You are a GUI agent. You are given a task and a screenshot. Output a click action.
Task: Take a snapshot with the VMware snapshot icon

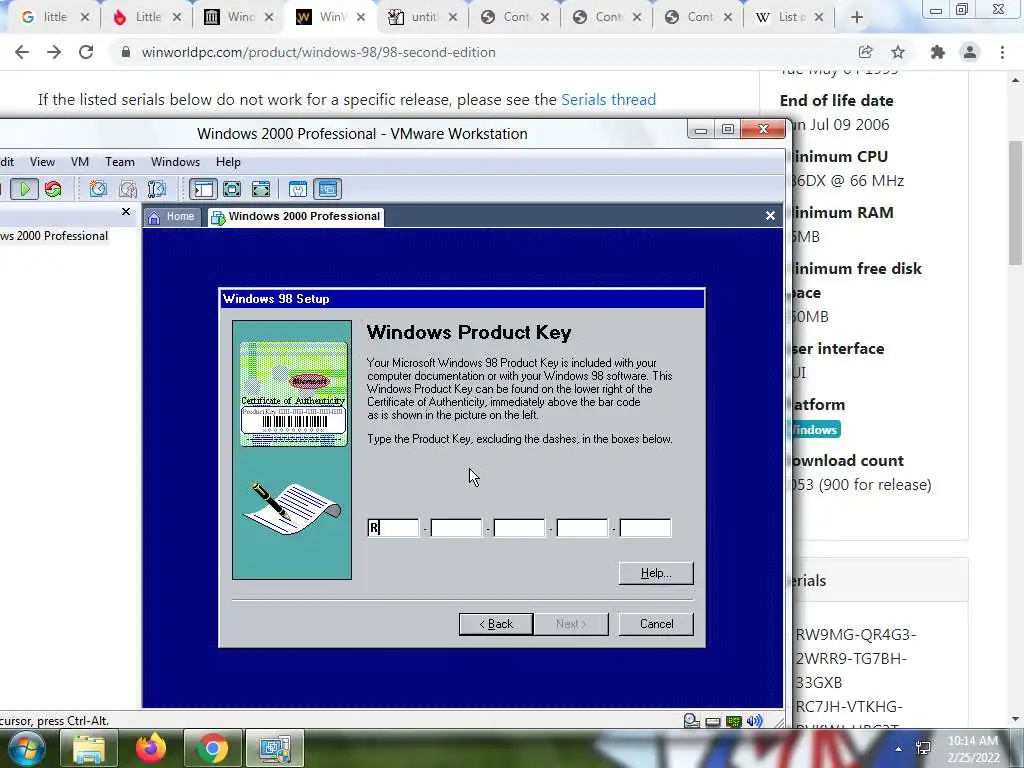coord(99,189)
